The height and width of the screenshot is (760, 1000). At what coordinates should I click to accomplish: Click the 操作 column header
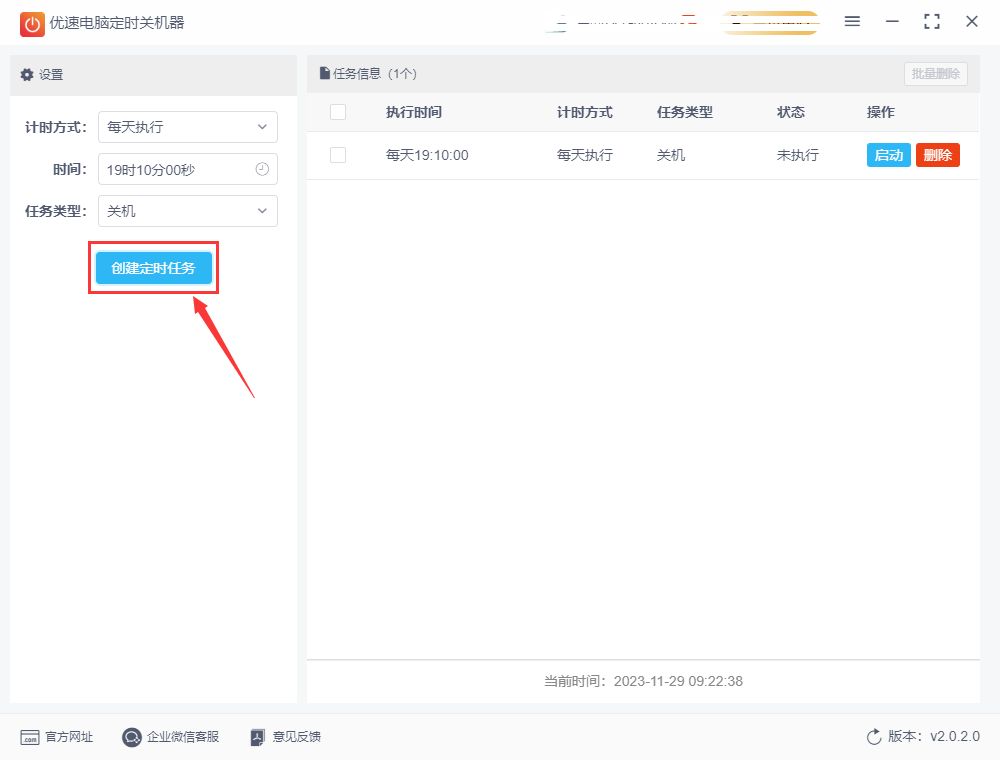(x=881, y=112)
